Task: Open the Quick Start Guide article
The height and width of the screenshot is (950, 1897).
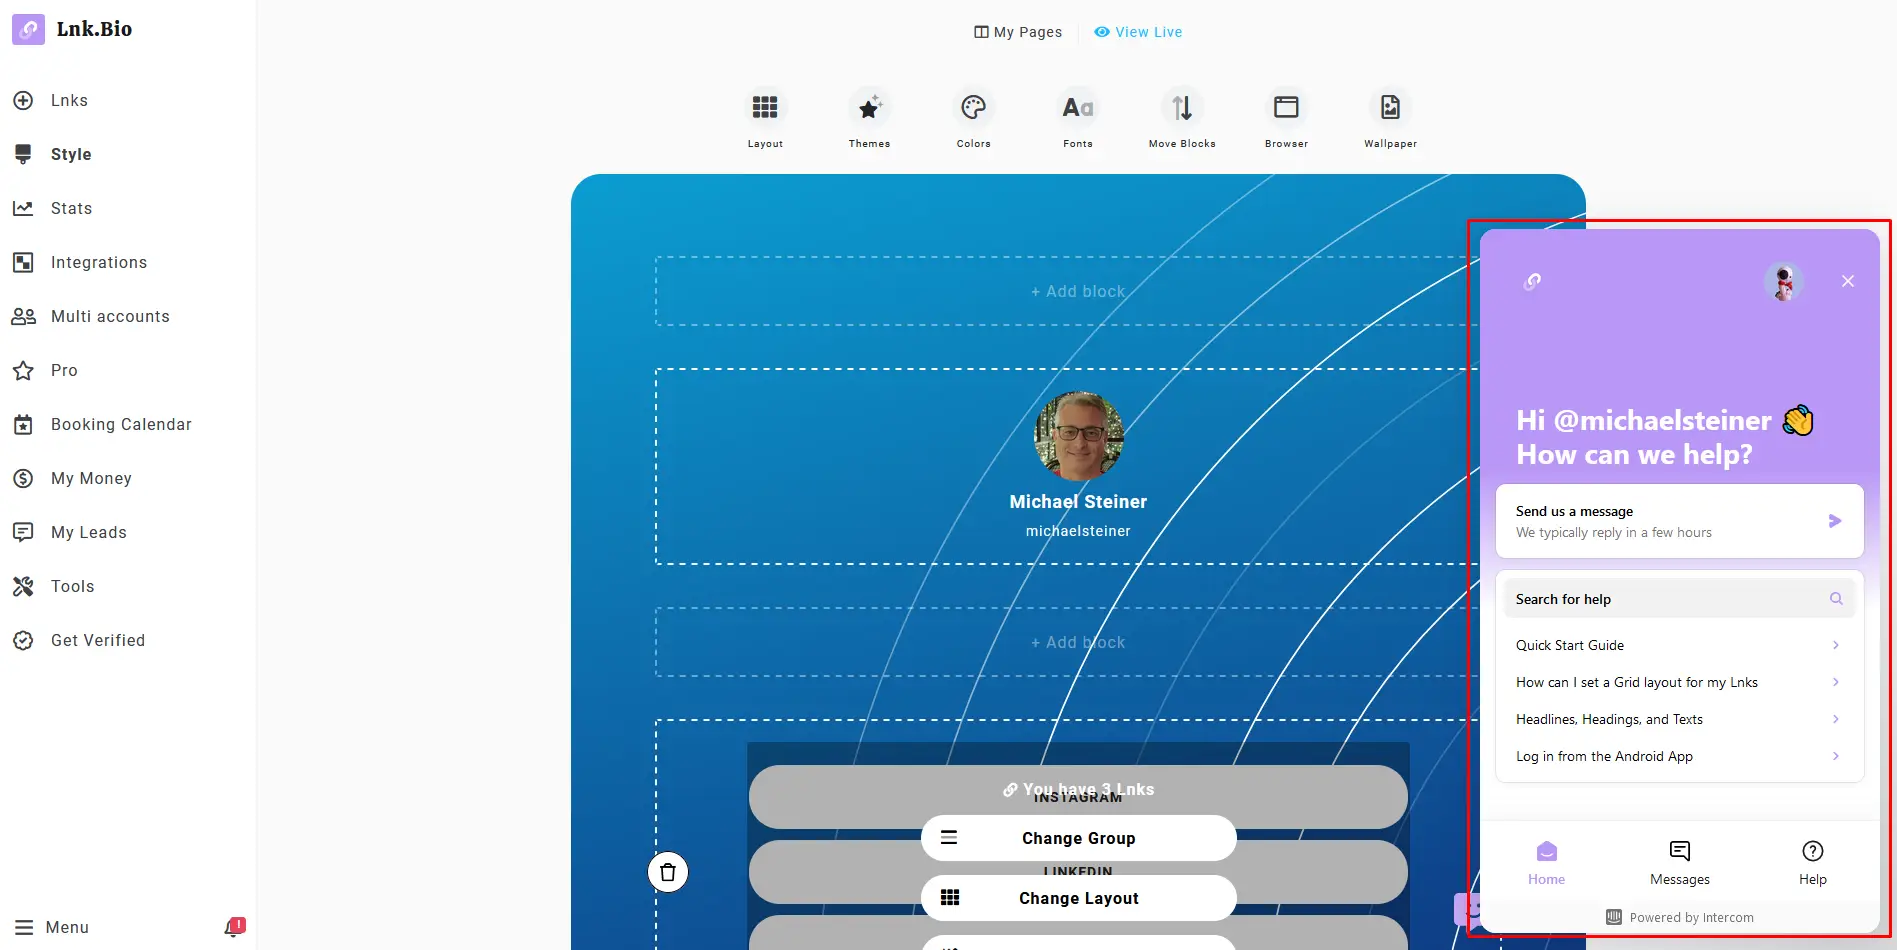Action: pos(1679,645)
